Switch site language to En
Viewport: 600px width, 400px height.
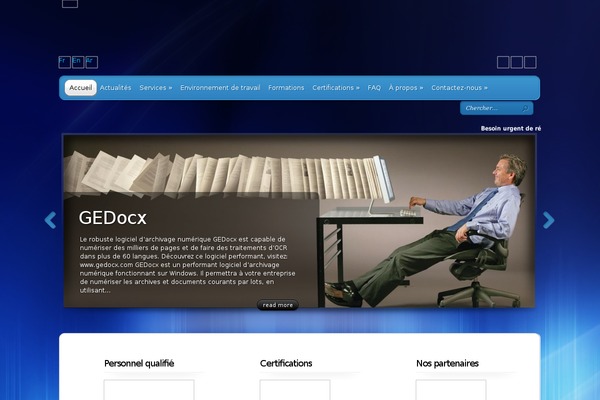[x=78, y=62]
